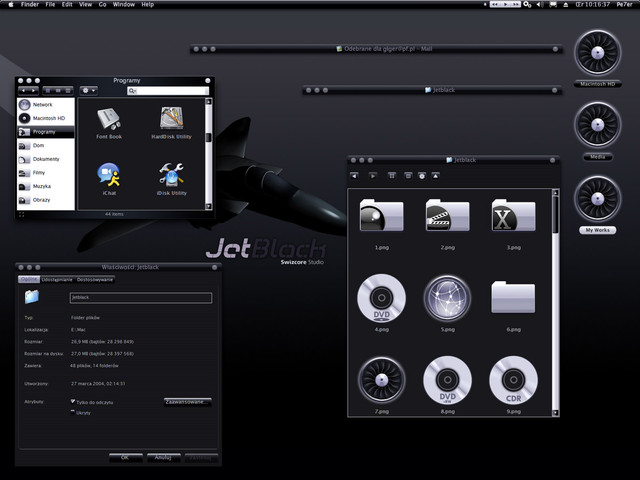Open the Edit menu
This screenshot has height=480, width=640.
pyautogui.click(x=67, y=4)
